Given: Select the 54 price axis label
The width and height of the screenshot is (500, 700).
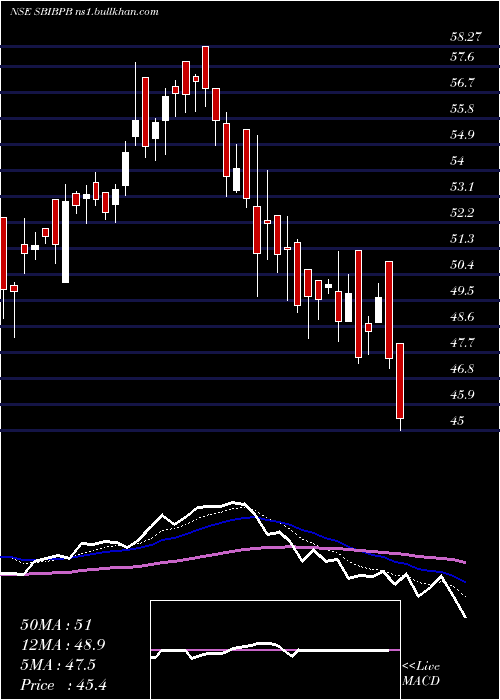Looking at the screenshot, I should coord(458,161).
